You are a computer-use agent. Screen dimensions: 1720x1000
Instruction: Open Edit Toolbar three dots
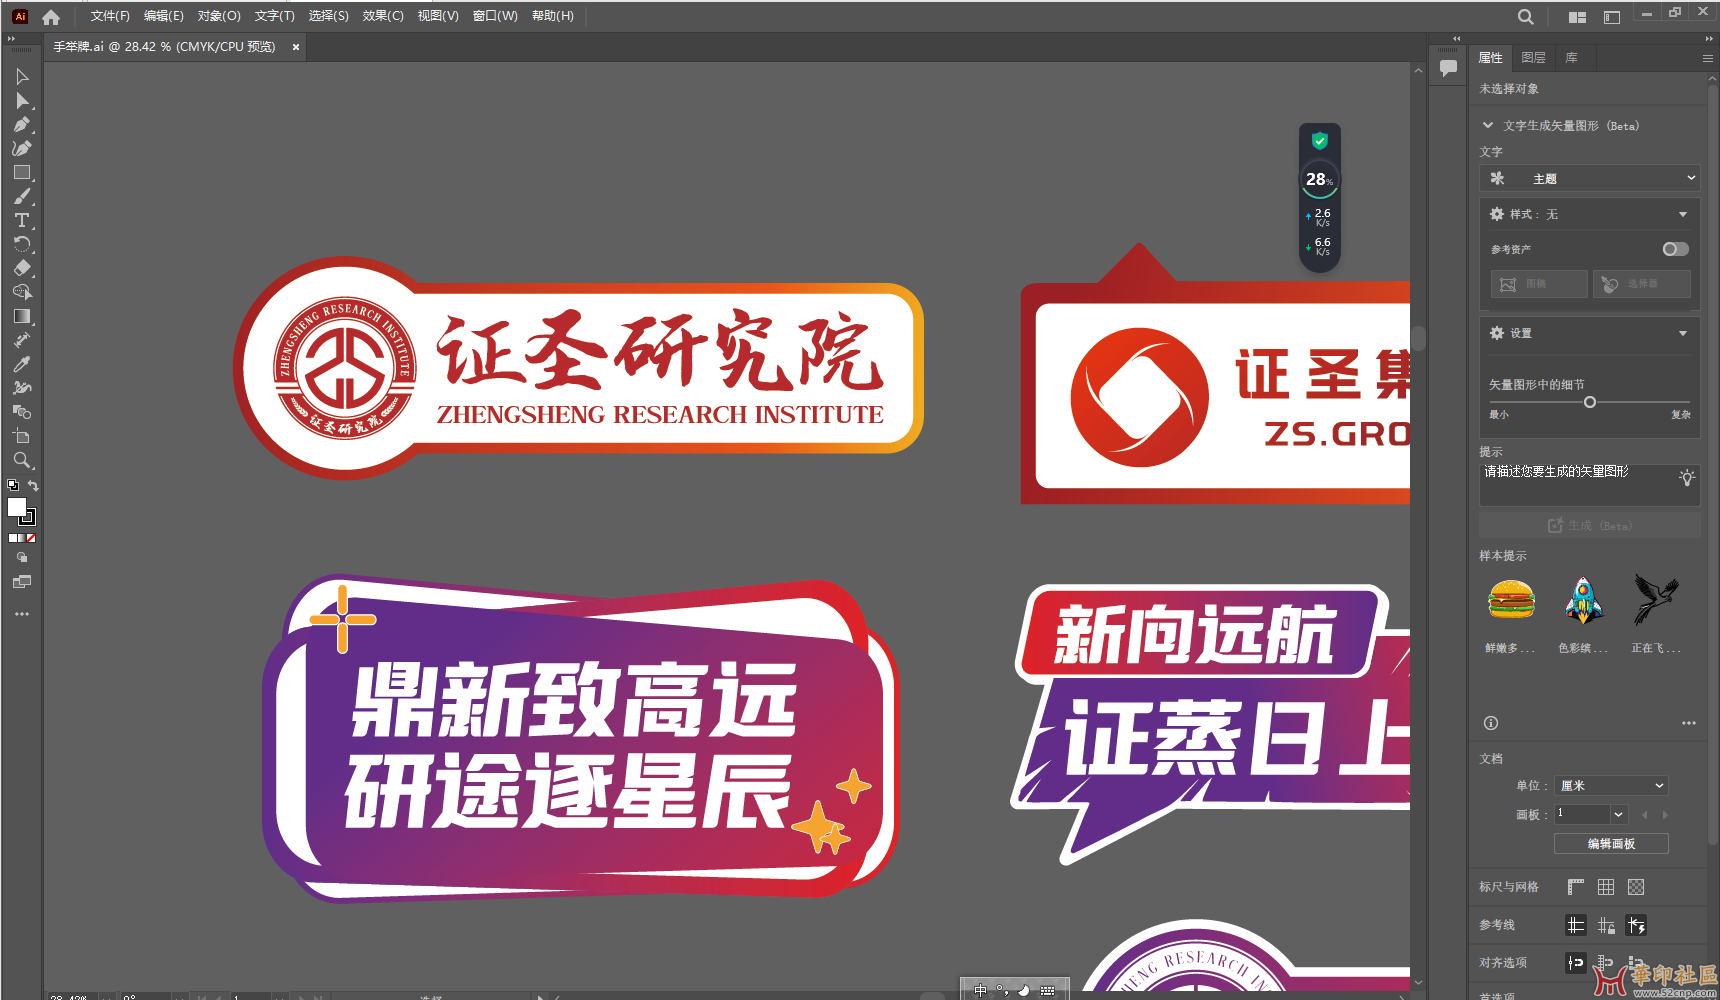(22, 614)
